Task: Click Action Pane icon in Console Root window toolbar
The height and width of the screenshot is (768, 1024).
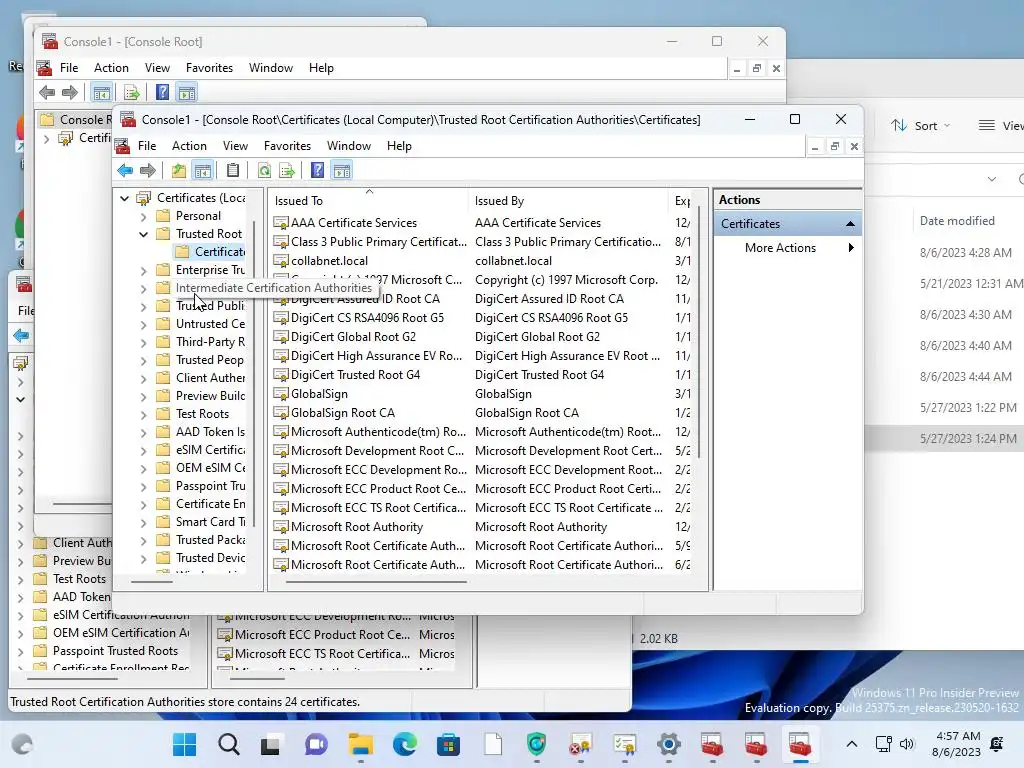Action: (x=187, y=93)
